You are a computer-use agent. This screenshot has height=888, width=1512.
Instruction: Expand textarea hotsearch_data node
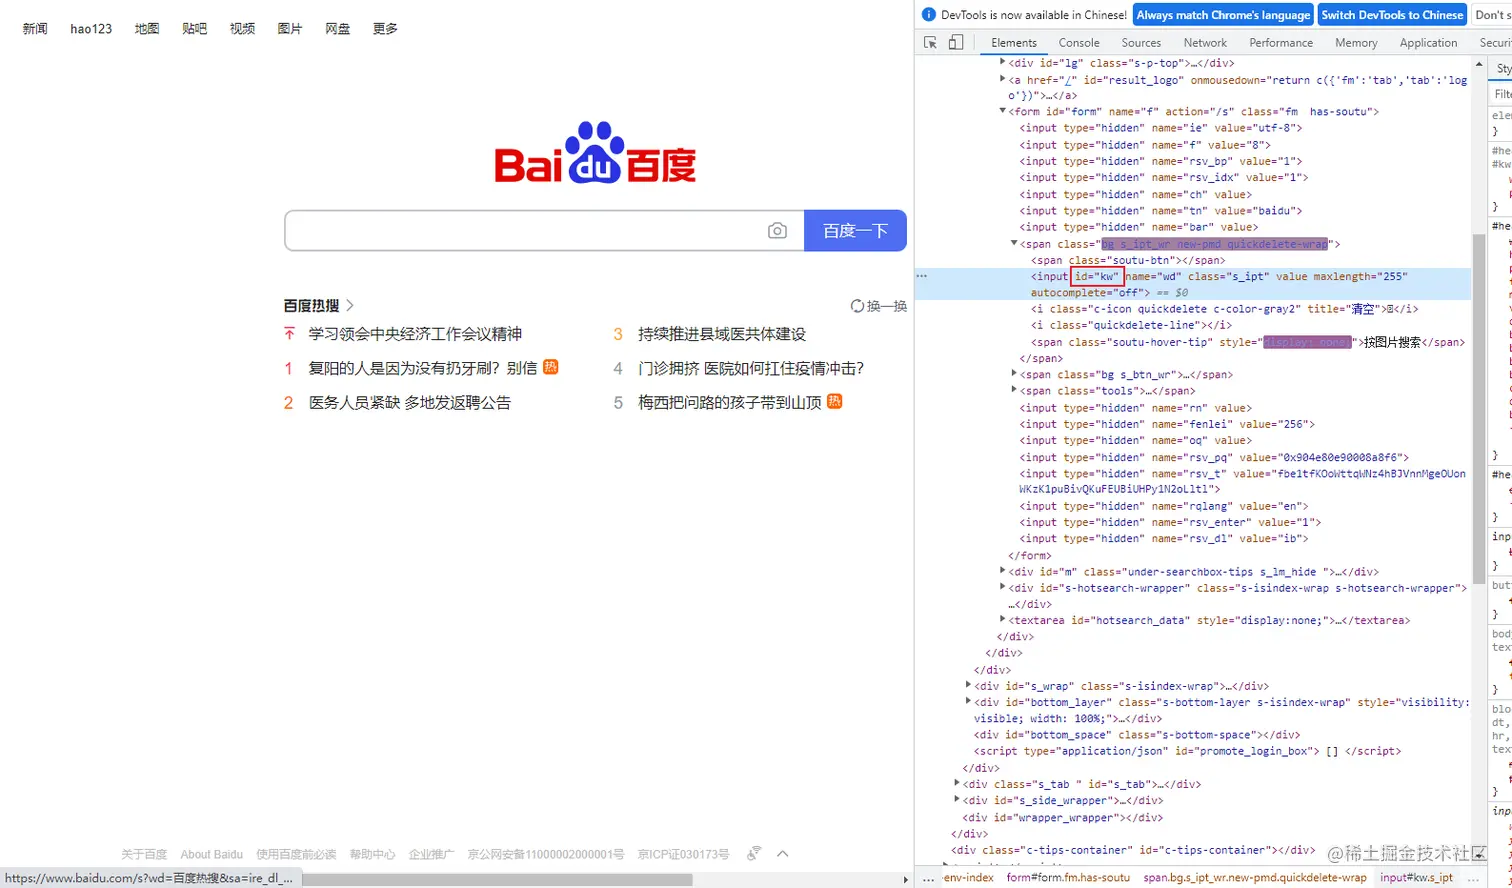coord(1003,620)
